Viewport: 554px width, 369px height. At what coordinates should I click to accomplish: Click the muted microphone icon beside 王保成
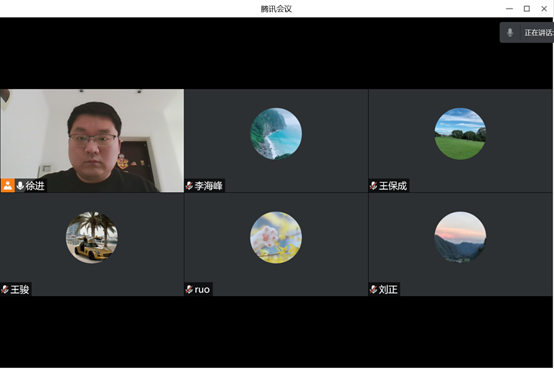(x=373, y=186)
